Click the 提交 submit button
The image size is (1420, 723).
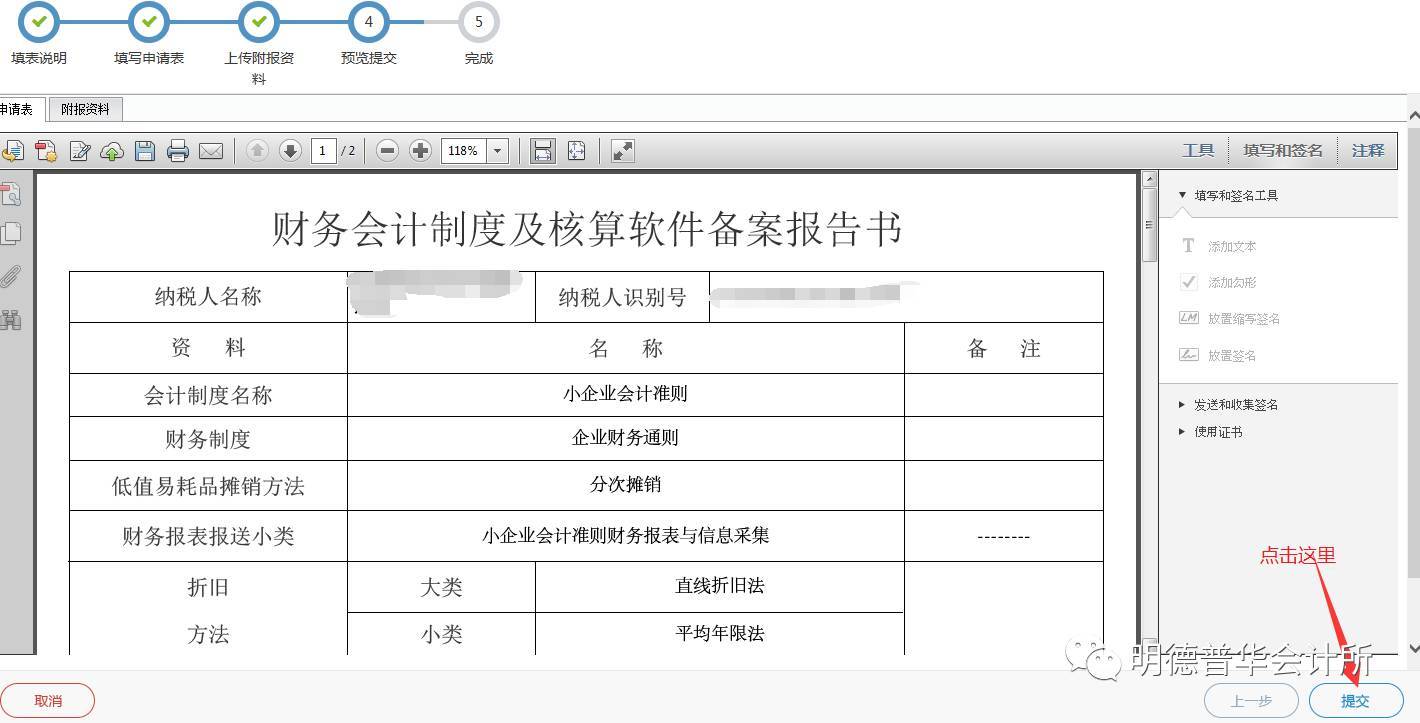1355,700
